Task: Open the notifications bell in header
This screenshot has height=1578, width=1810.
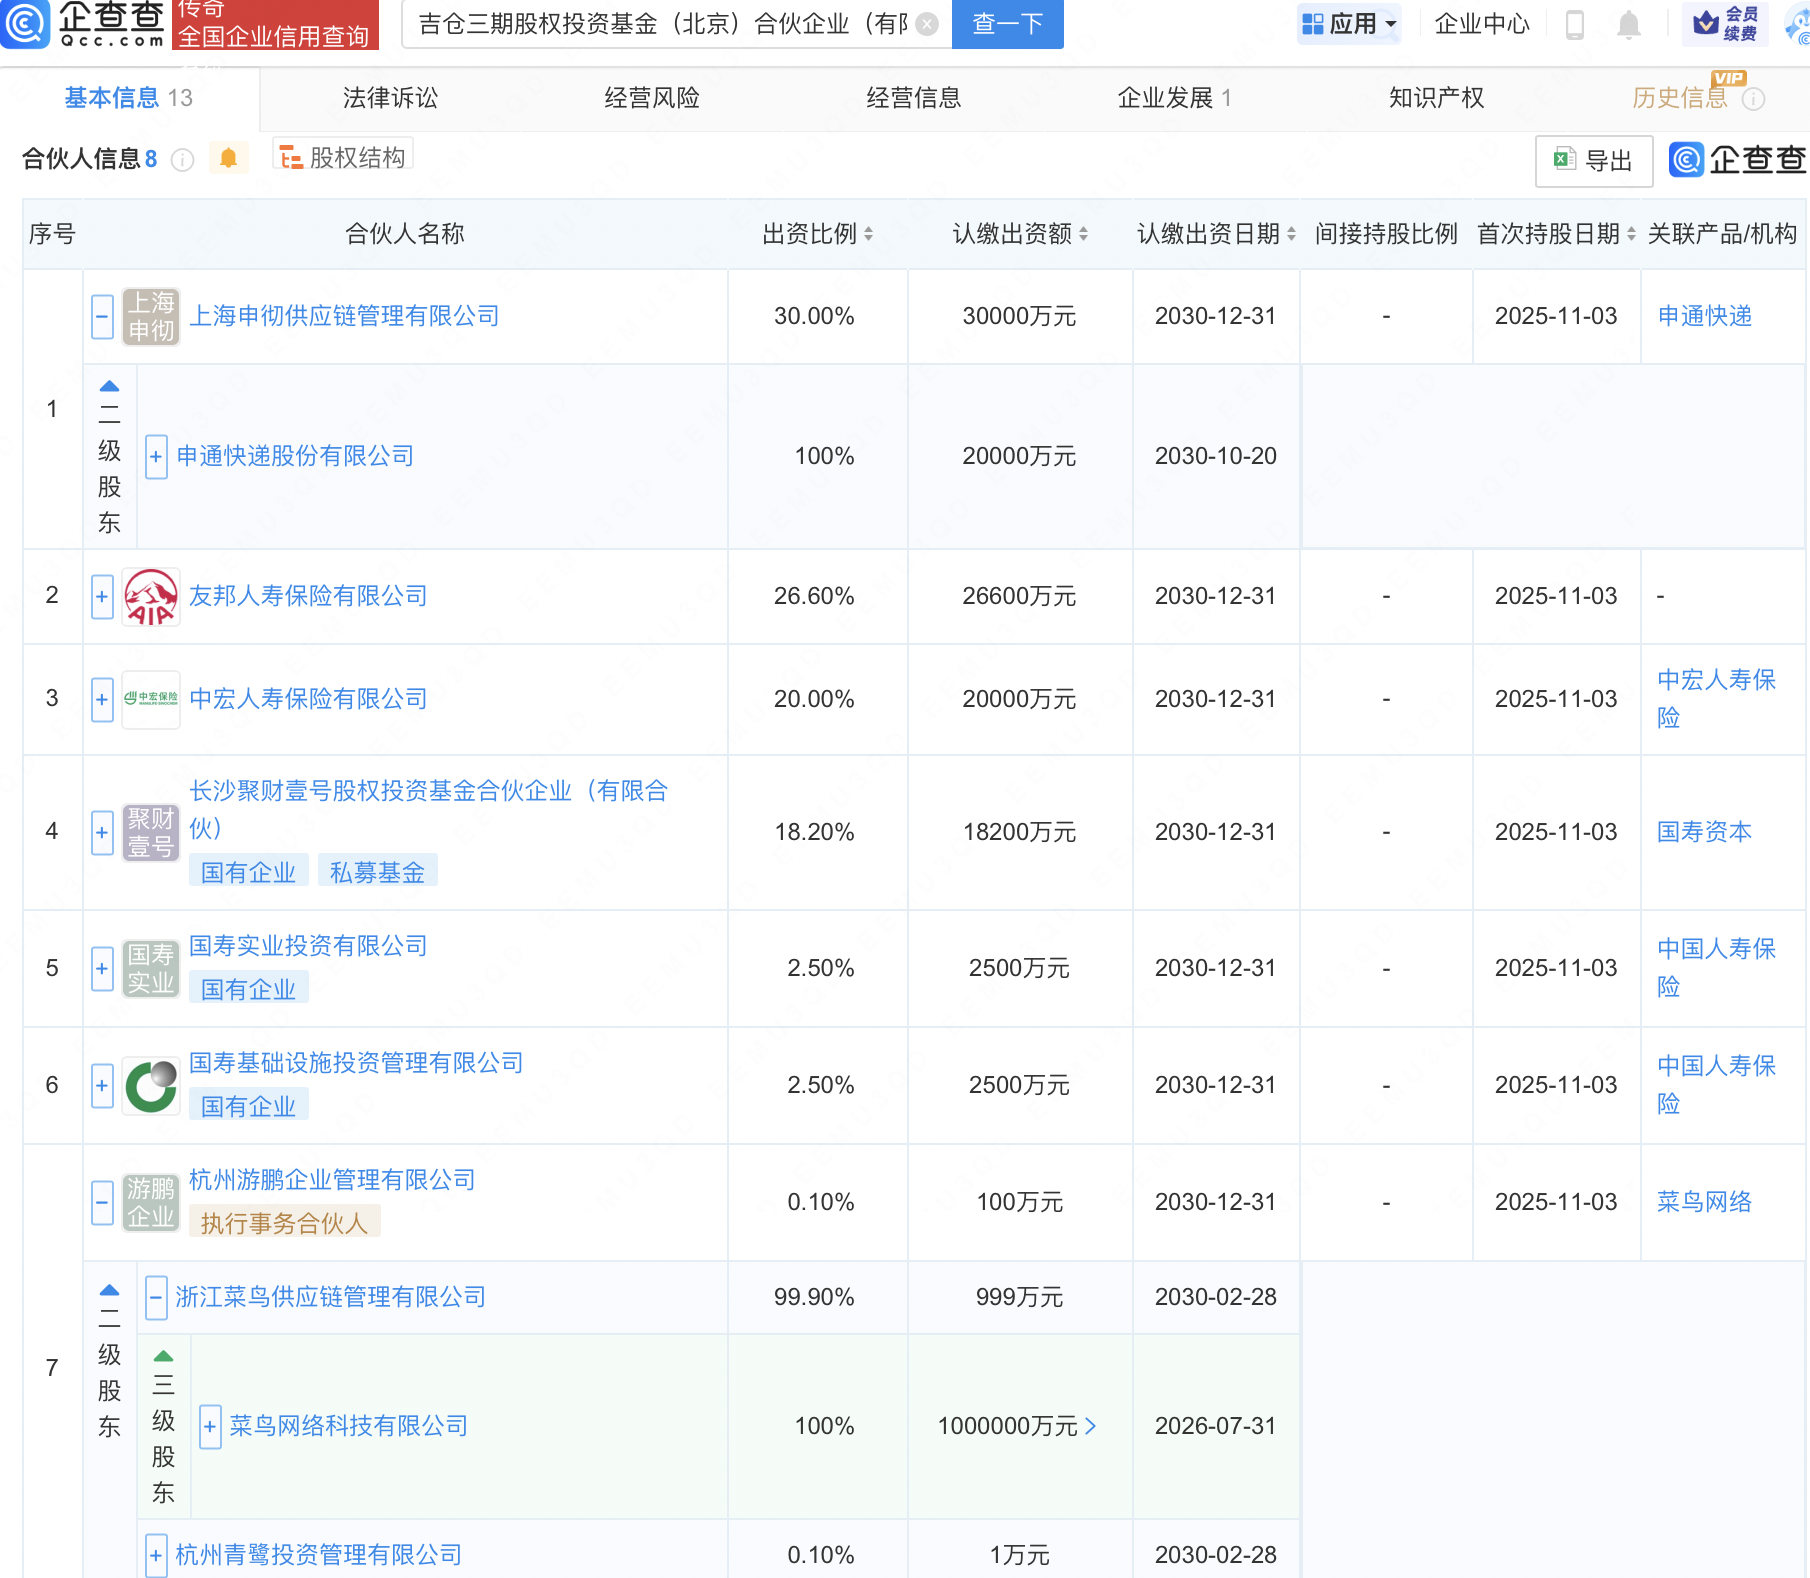Action: tap(1628, 24)
